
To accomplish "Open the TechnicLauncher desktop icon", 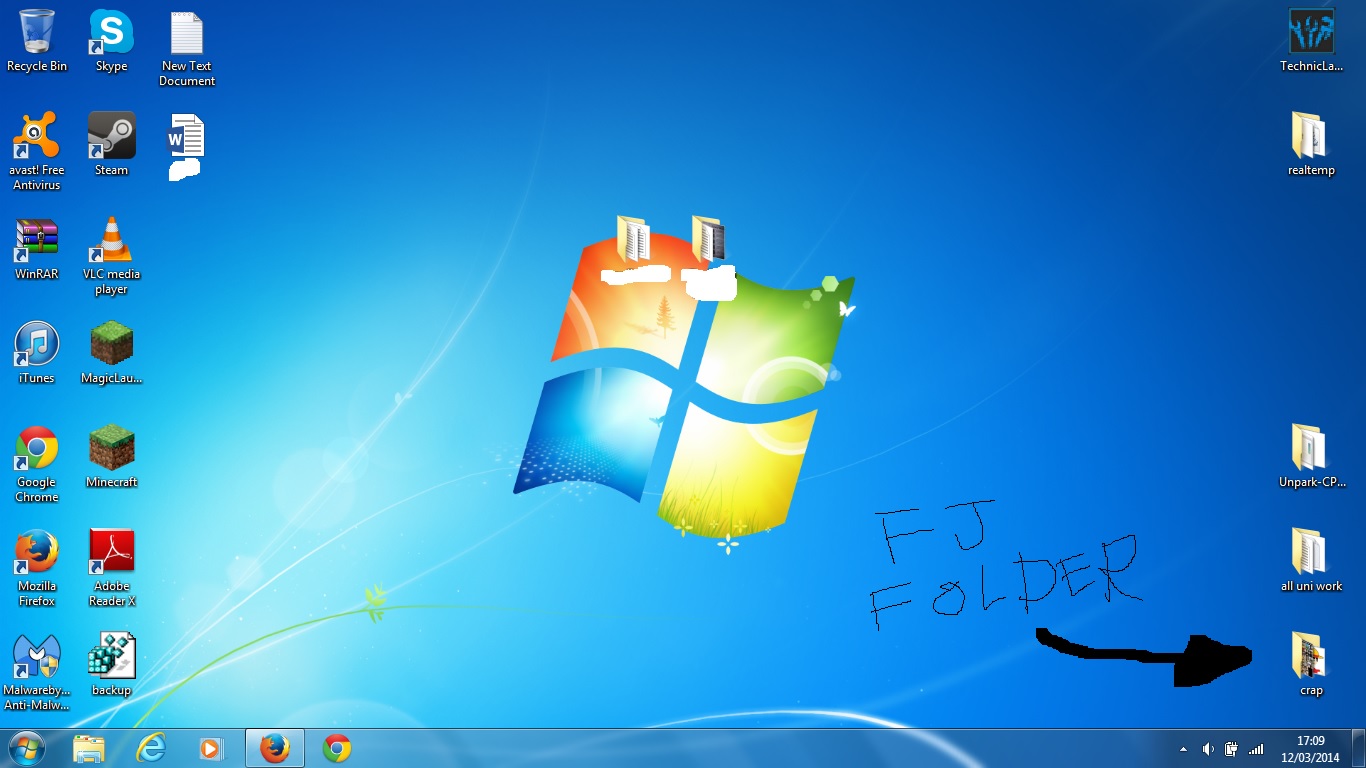I will point(1311,41).
